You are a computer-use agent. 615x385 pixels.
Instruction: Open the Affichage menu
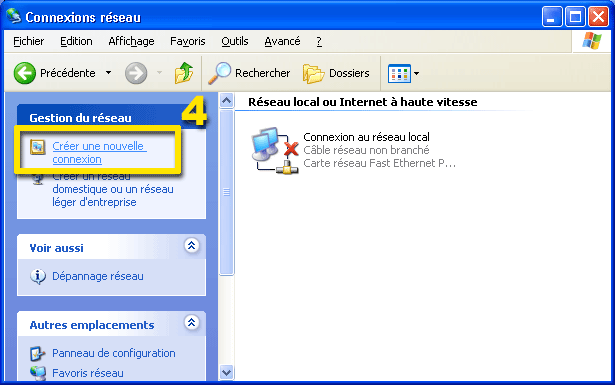click(x=131, y=41)
